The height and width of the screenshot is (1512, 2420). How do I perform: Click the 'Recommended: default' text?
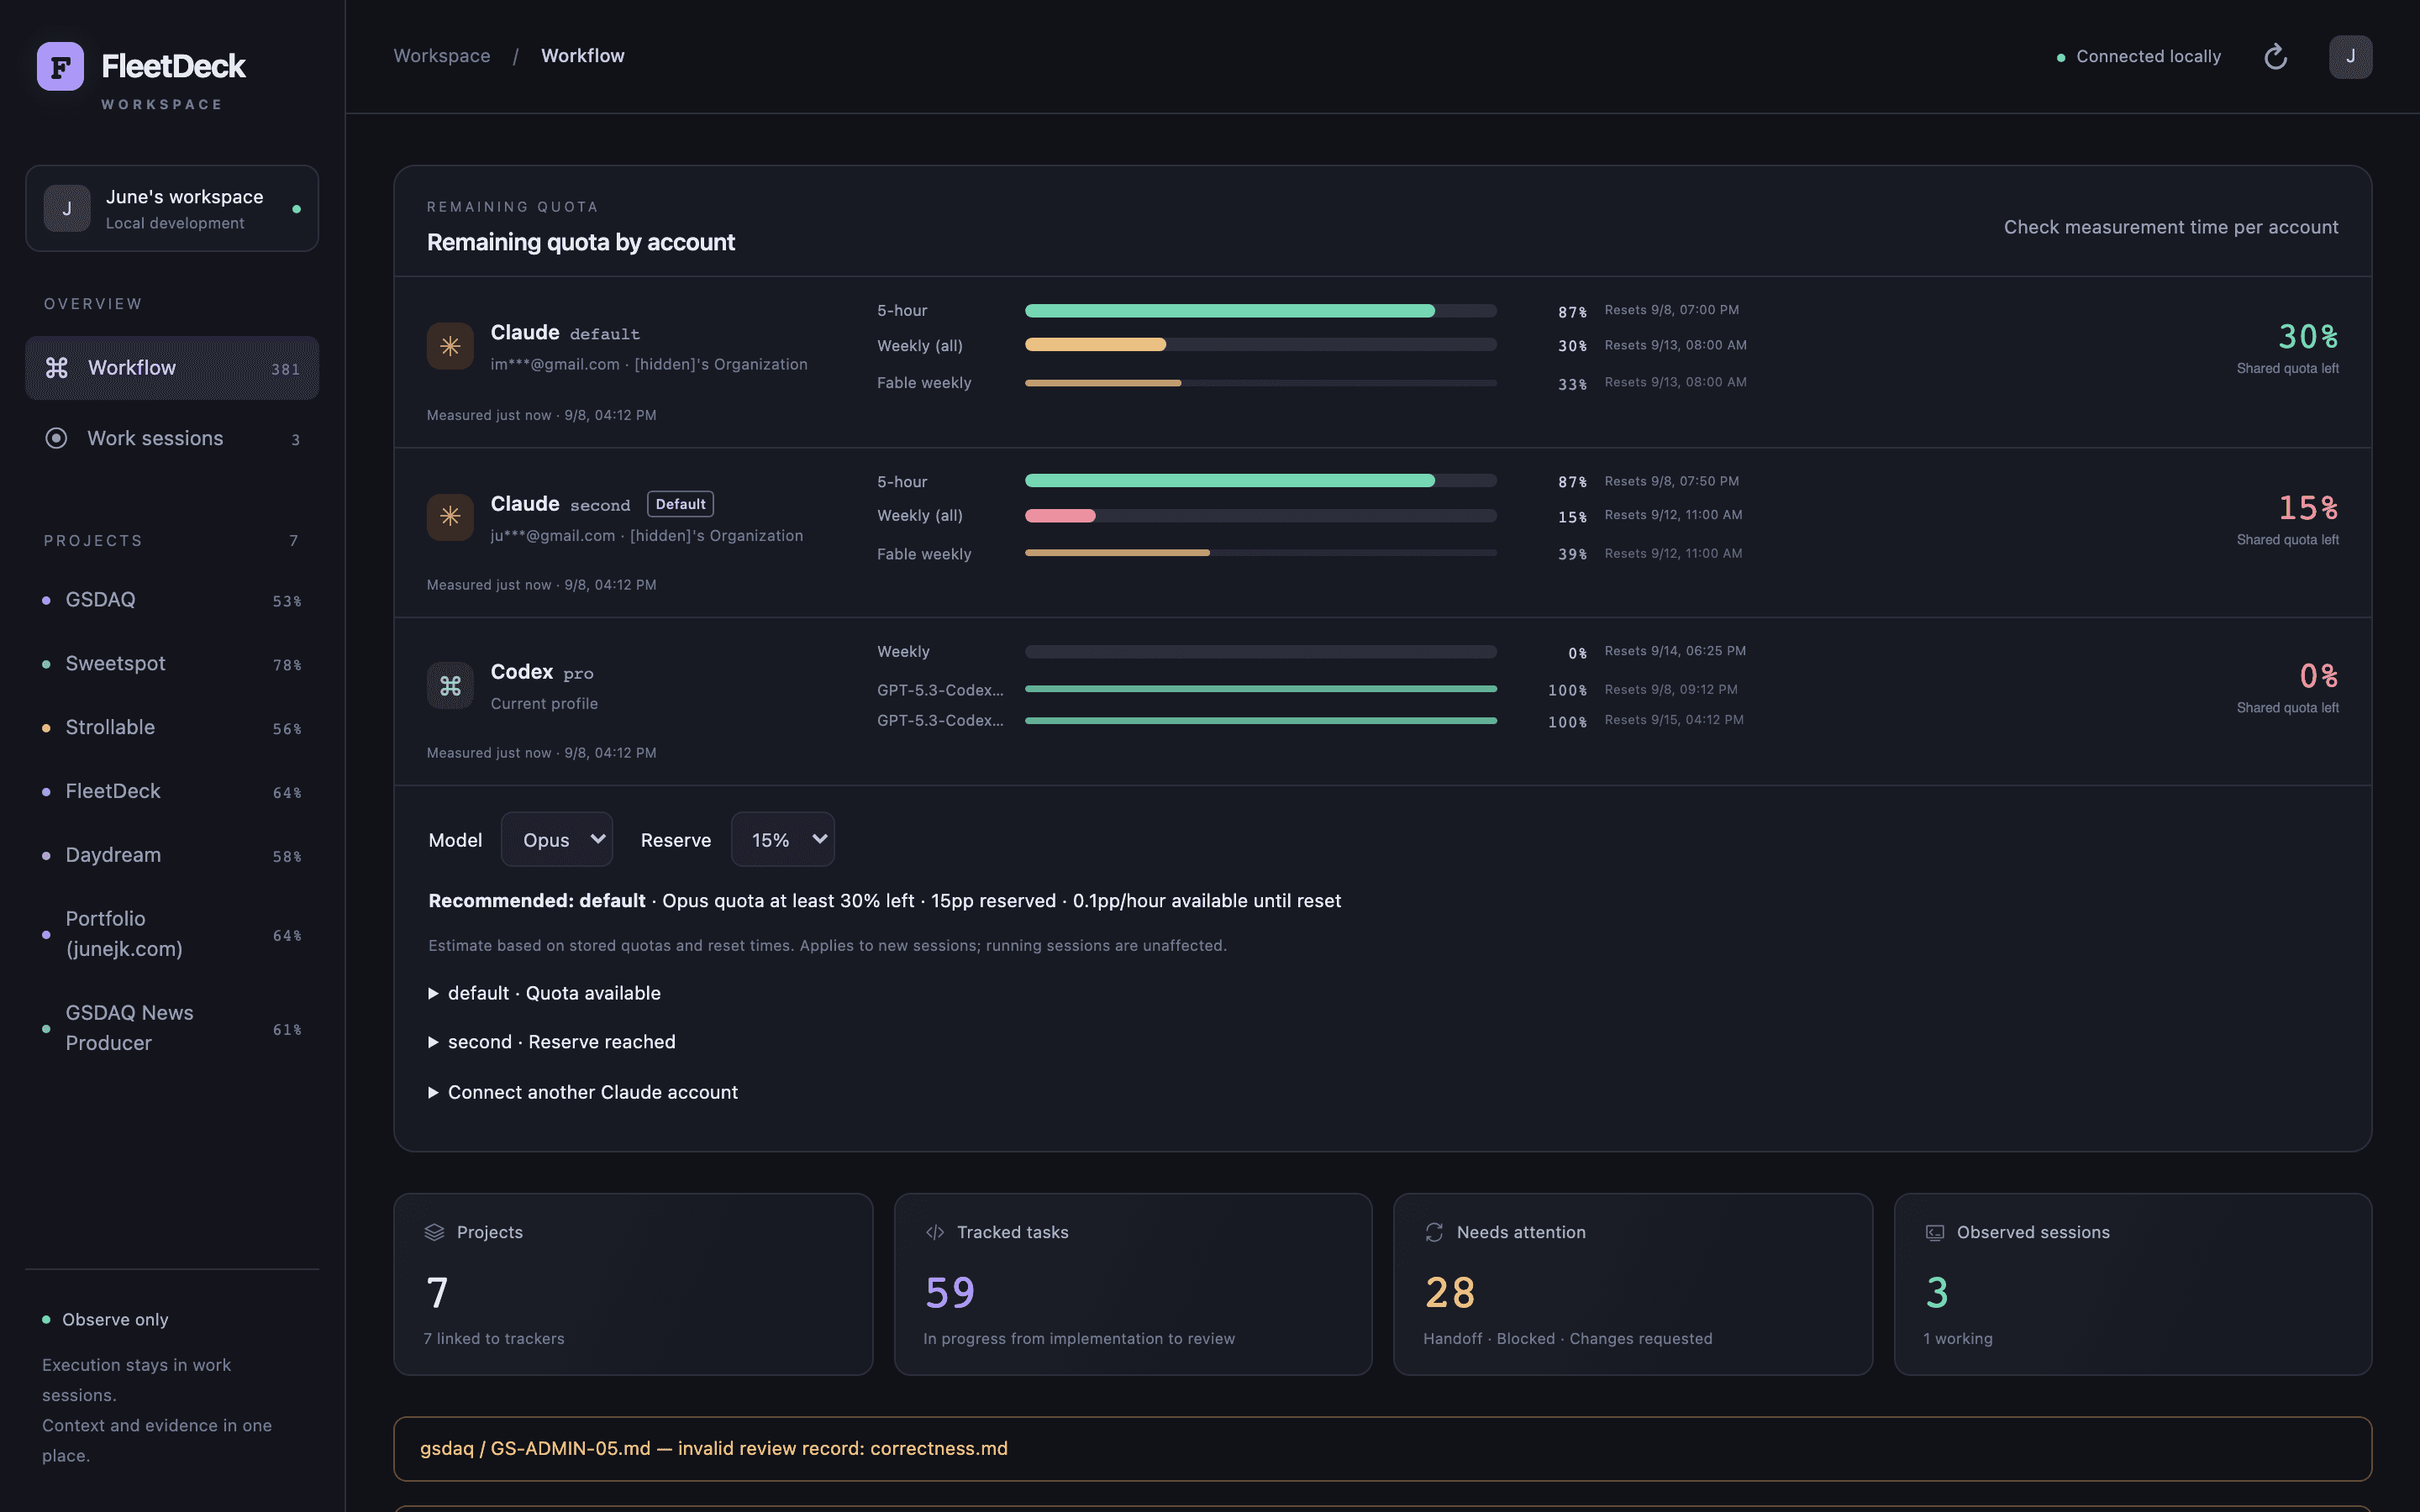coord(537,901)
